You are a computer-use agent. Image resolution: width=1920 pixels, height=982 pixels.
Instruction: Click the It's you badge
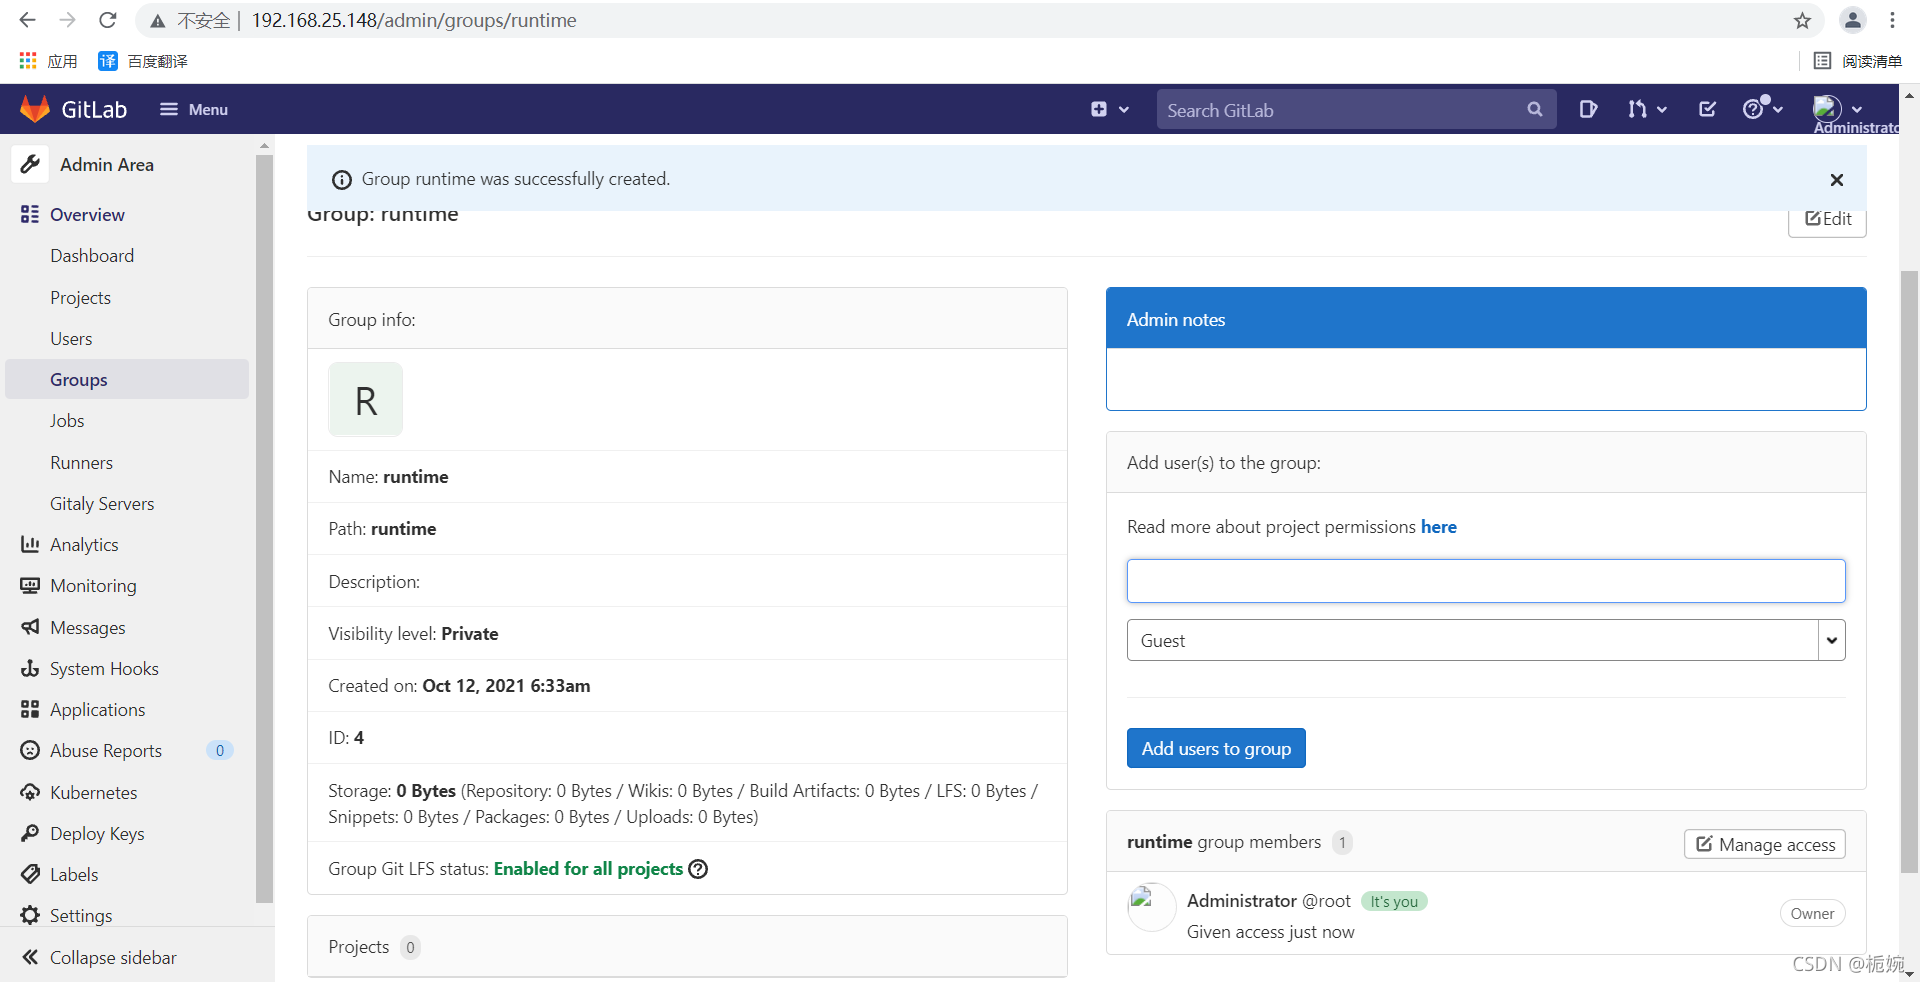click(x=1394, y=902)
